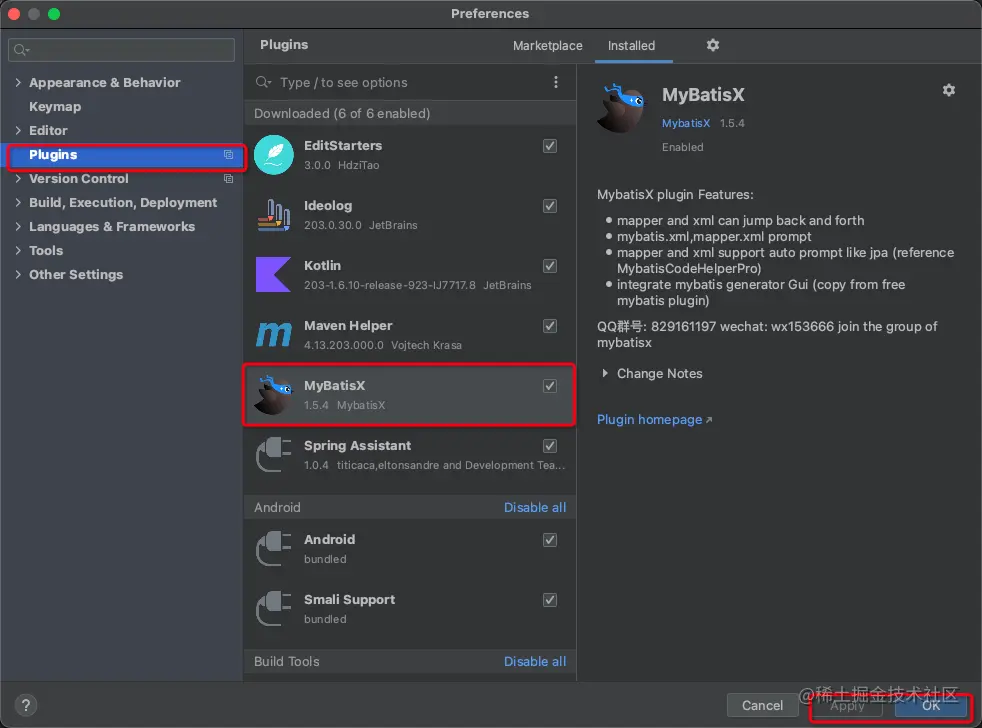
Task: Click the Smali Support plugin icon
Action: point(274,609)
